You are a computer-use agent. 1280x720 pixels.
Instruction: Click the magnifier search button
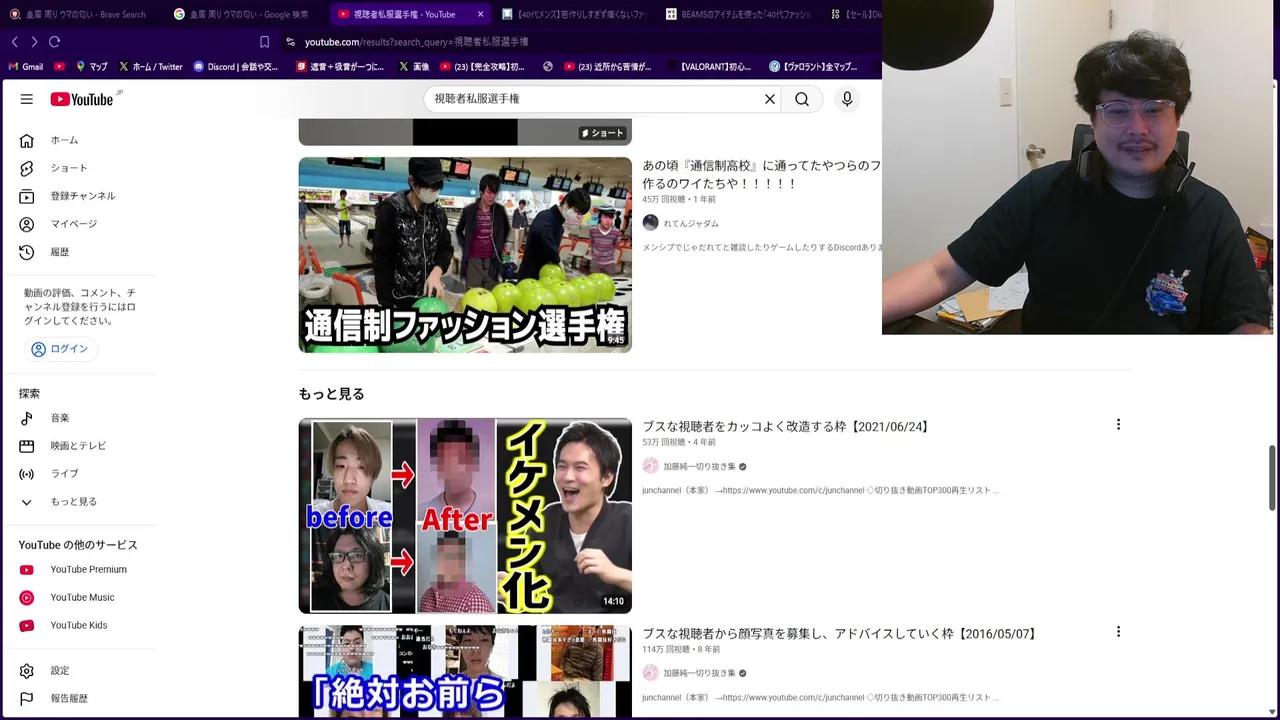point(802,99)
